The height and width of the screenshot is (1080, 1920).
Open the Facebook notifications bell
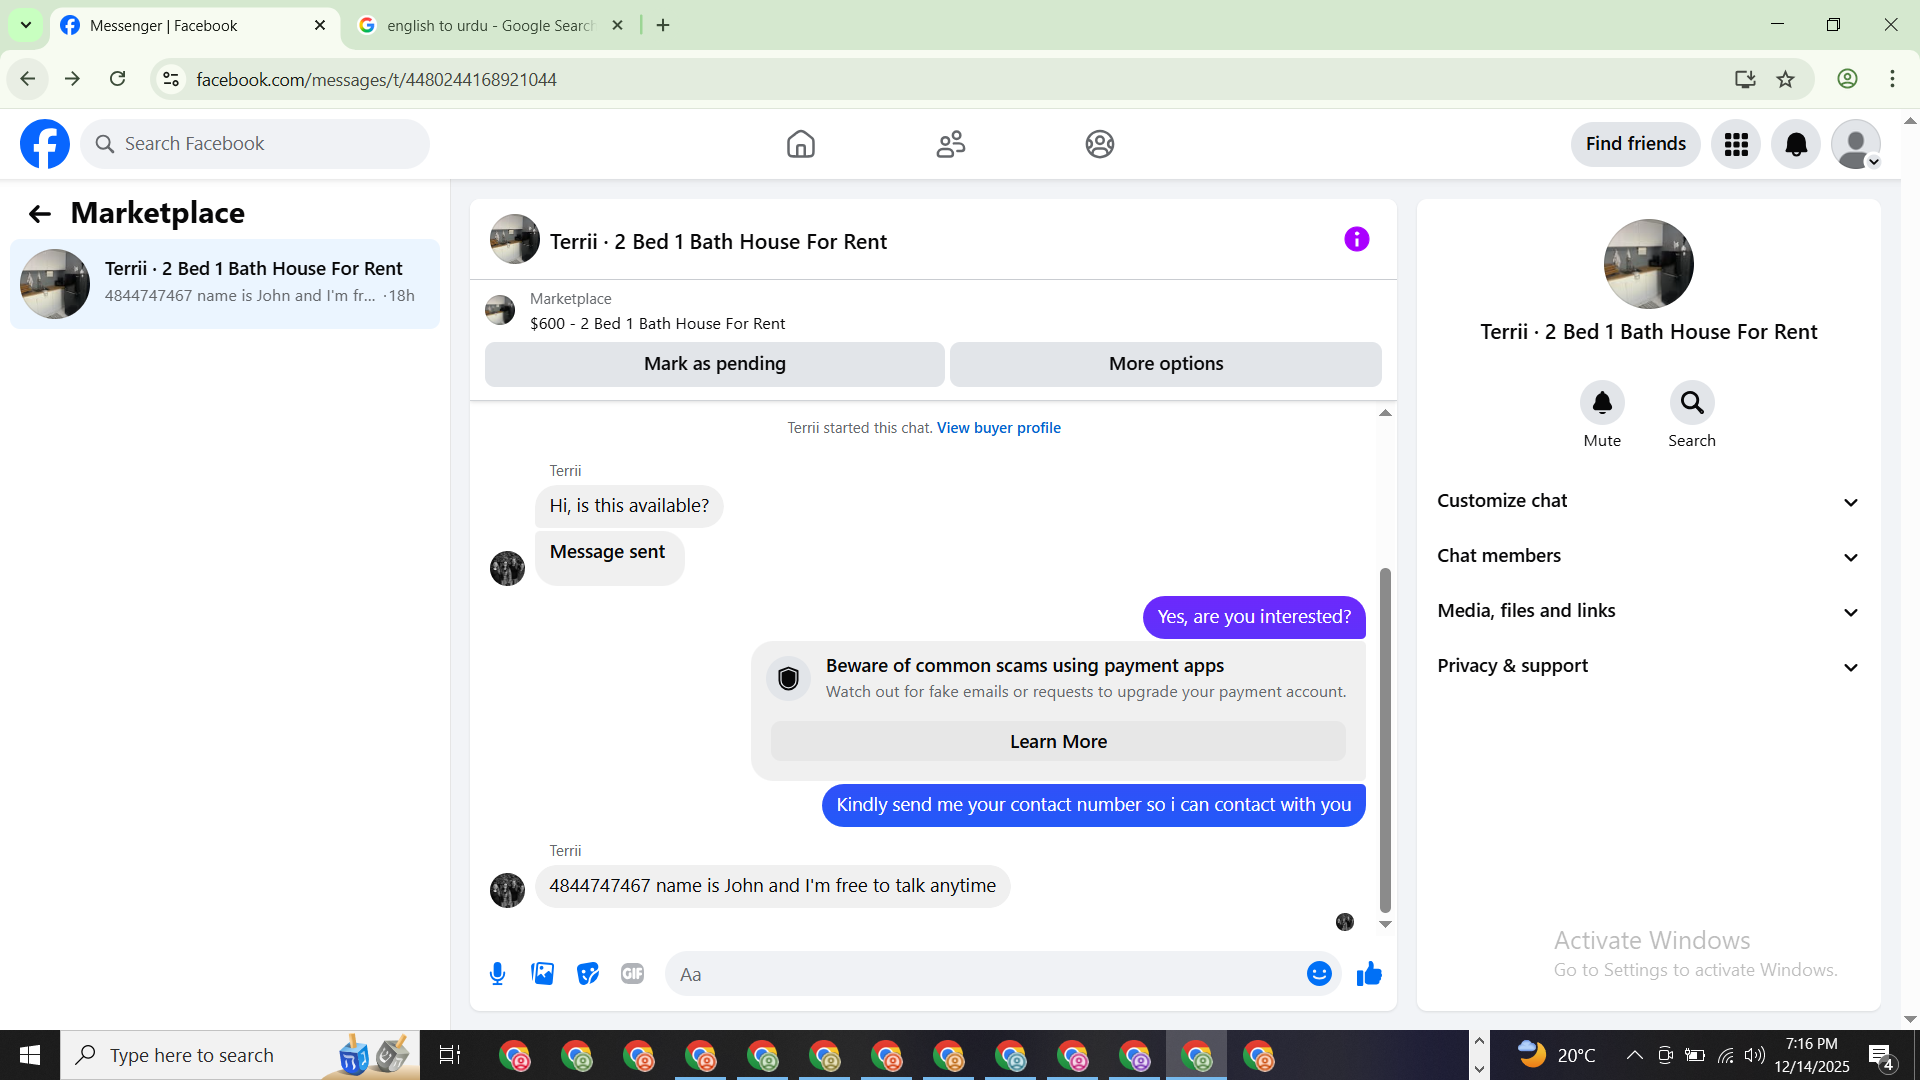coord(1795,144)
